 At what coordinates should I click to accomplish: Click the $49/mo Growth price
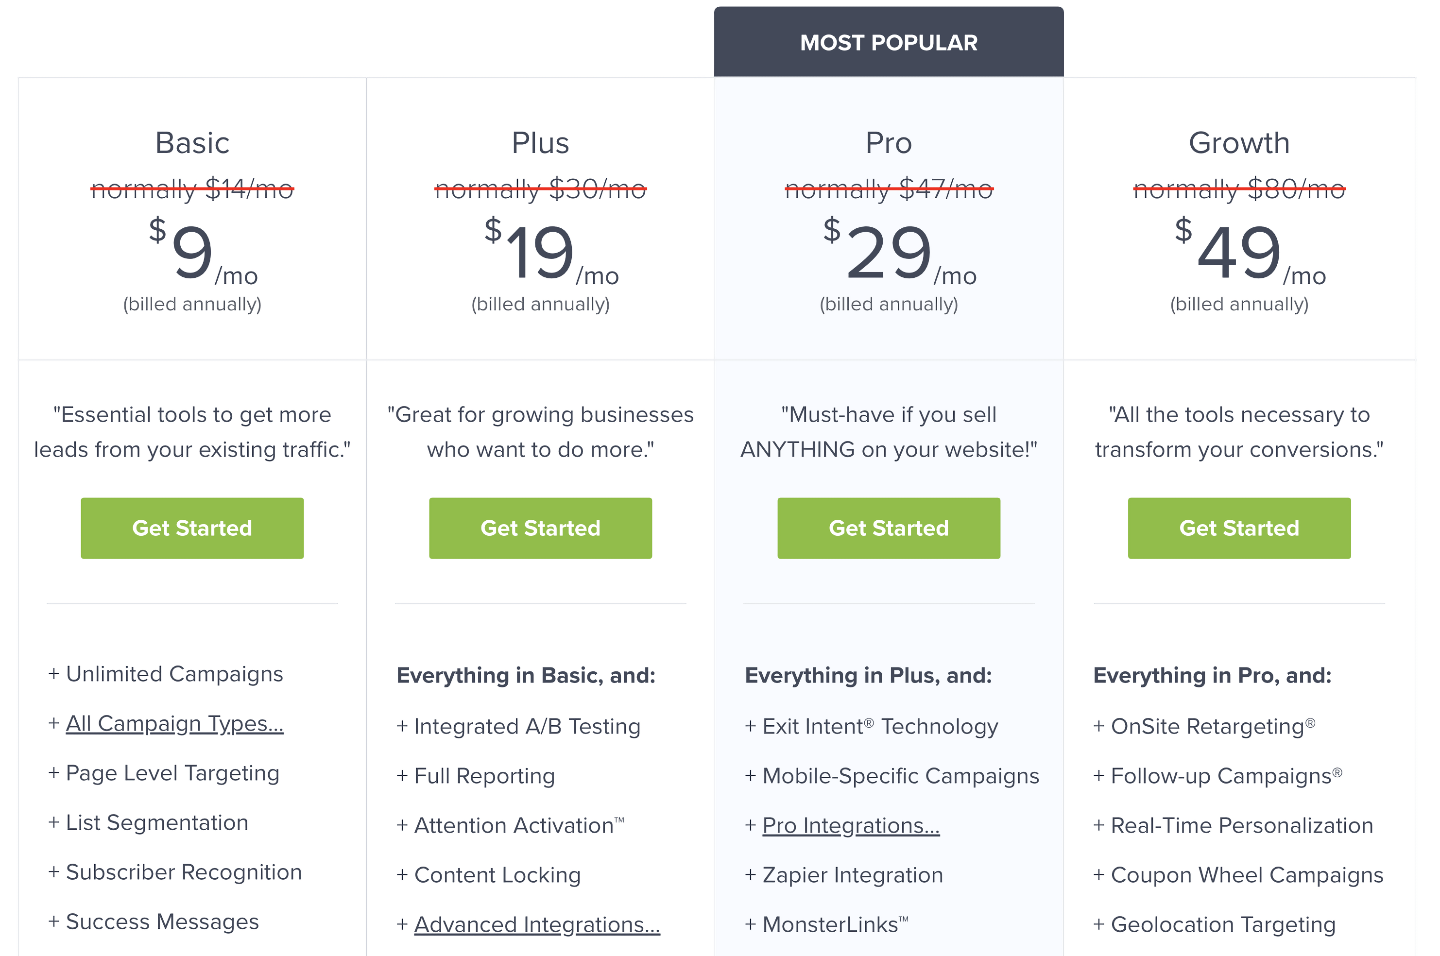(x=1239, y=253)
